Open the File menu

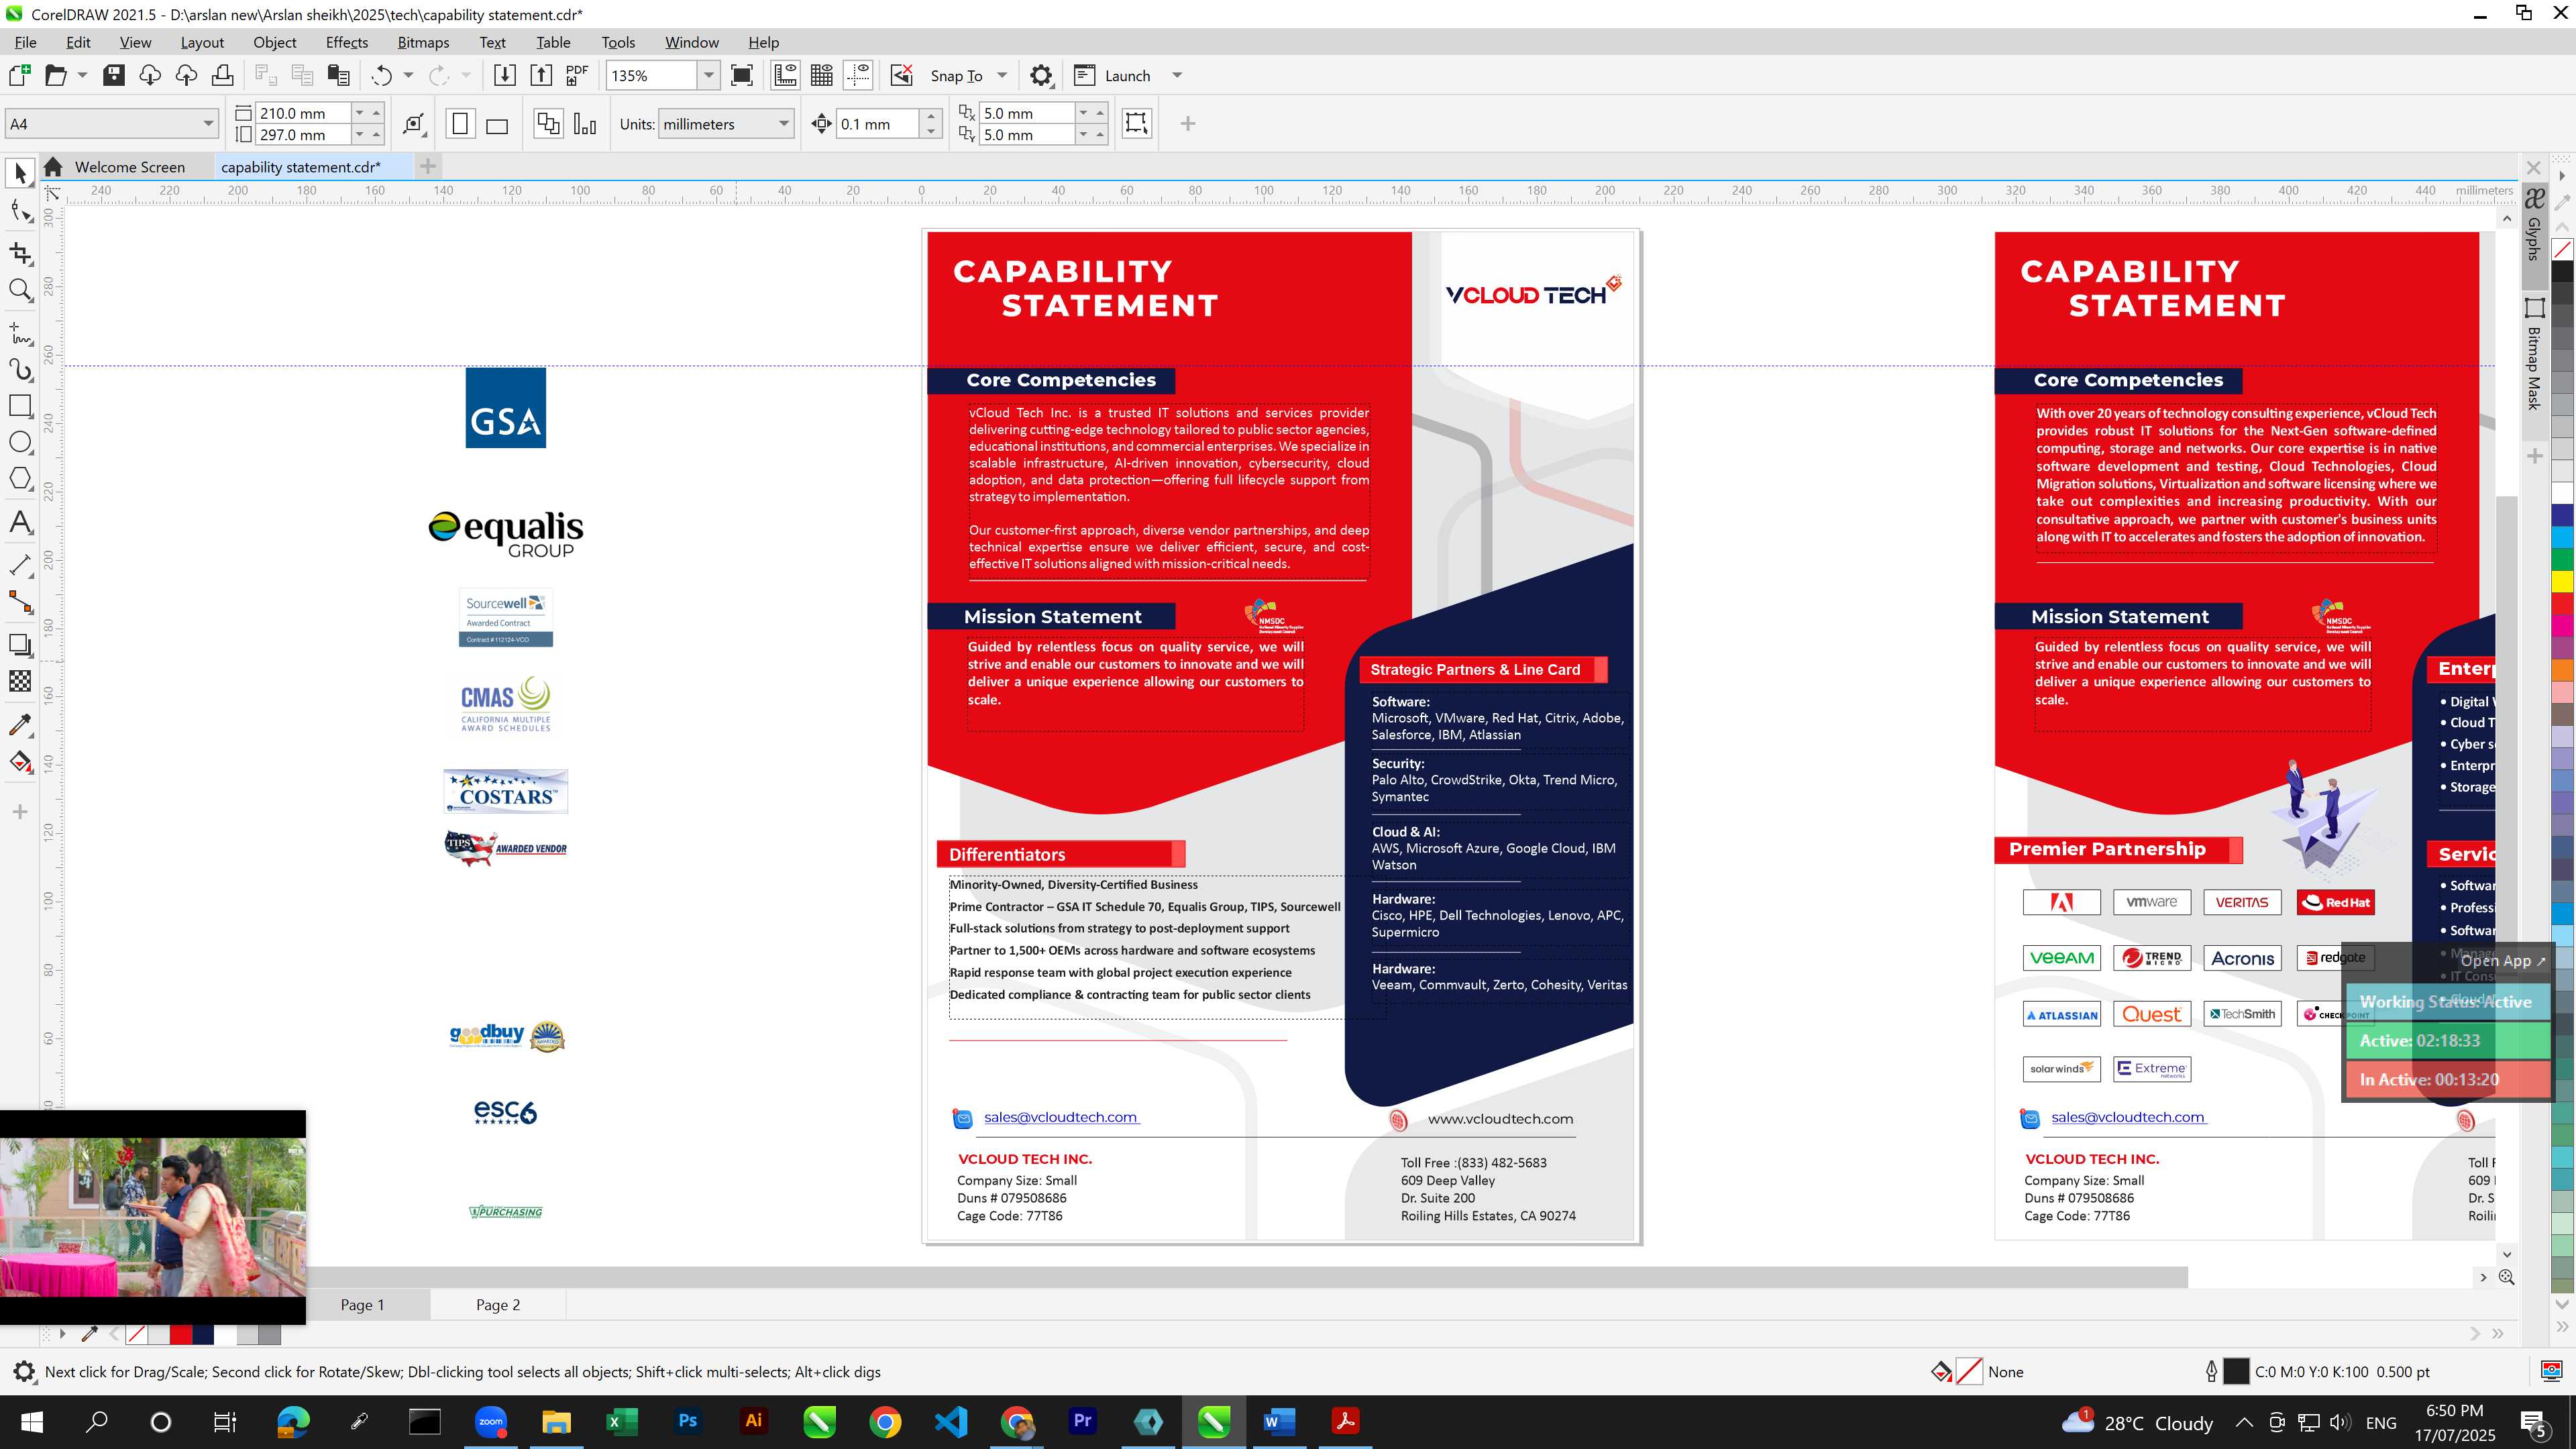[x=26, y=42]
